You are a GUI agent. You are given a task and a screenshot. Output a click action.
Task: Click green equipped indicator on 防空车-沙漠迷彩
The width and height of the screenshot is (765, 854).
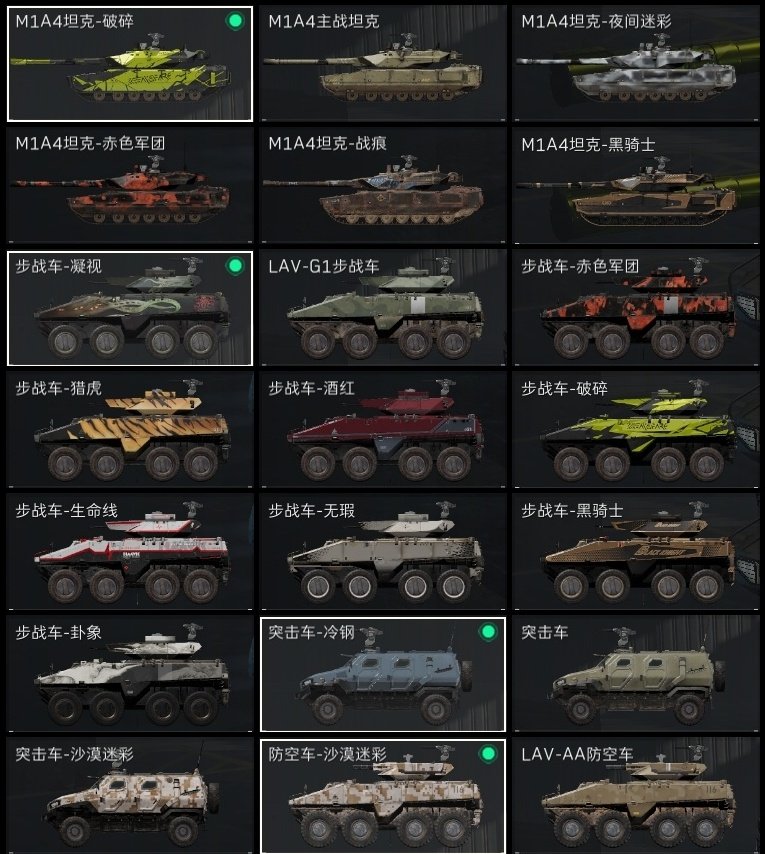point(488,754)
